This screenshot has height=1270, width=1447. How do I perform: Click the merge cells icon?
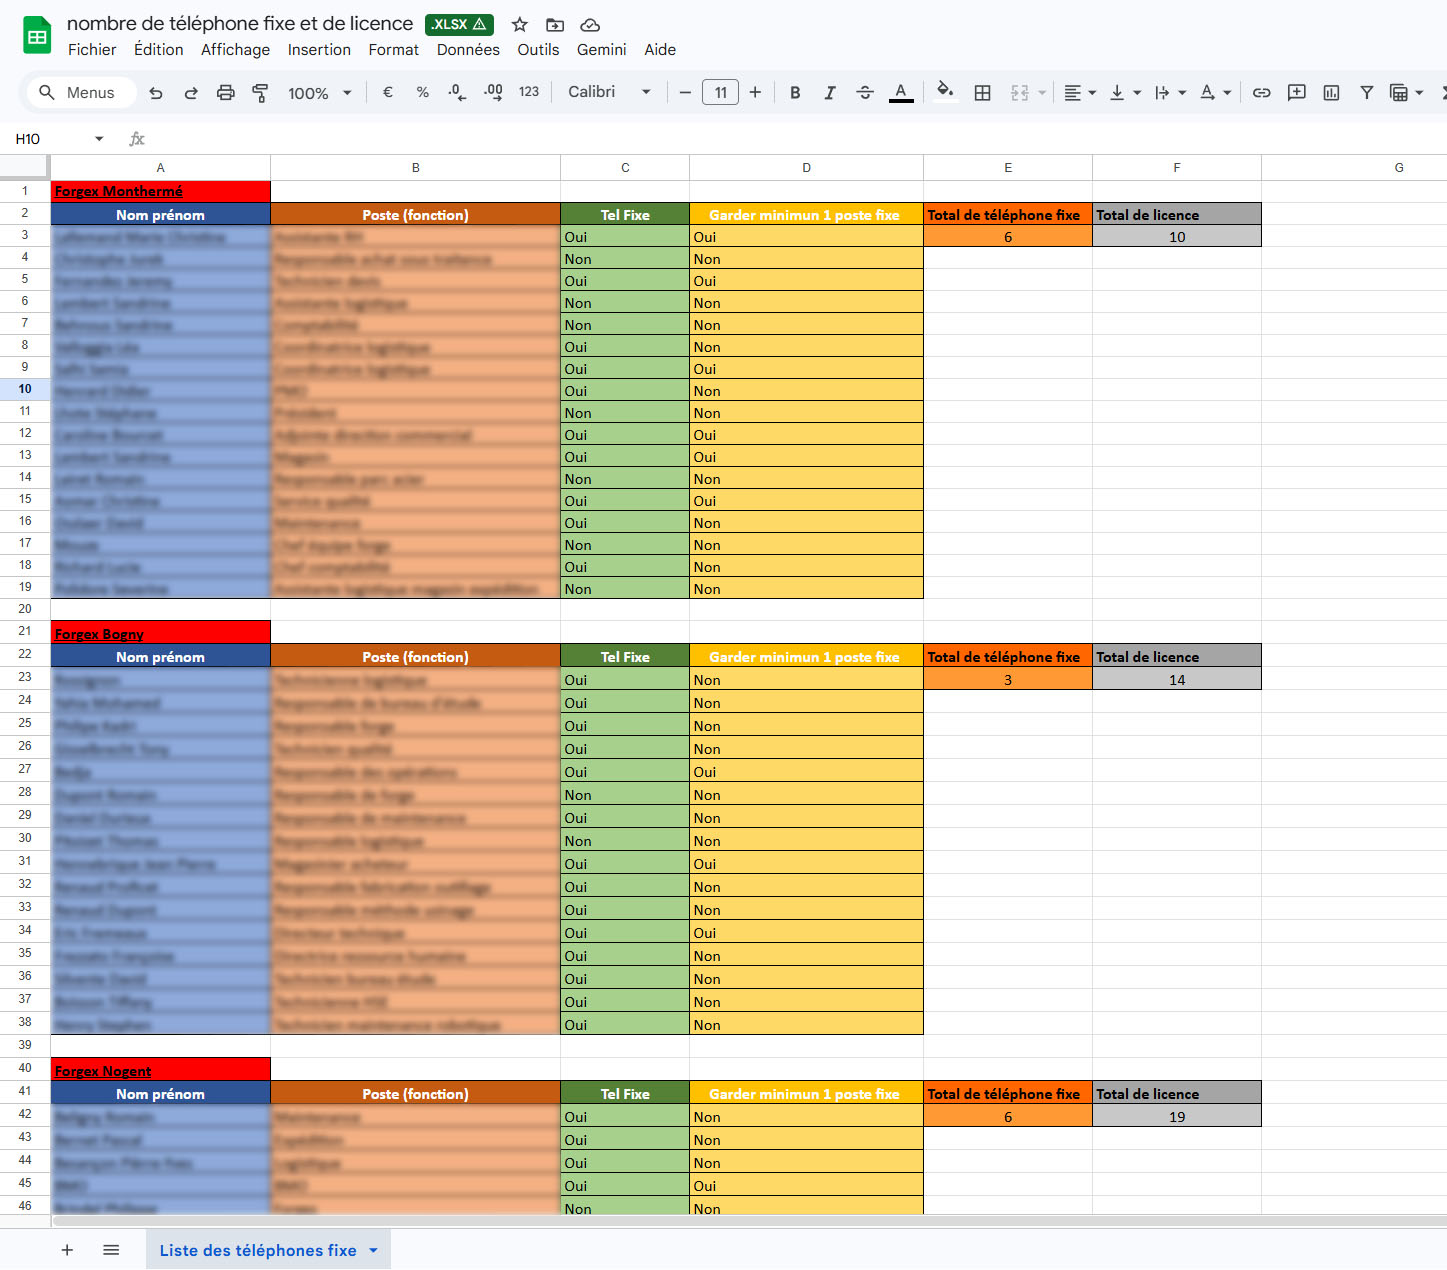(x=1020, y=93)
